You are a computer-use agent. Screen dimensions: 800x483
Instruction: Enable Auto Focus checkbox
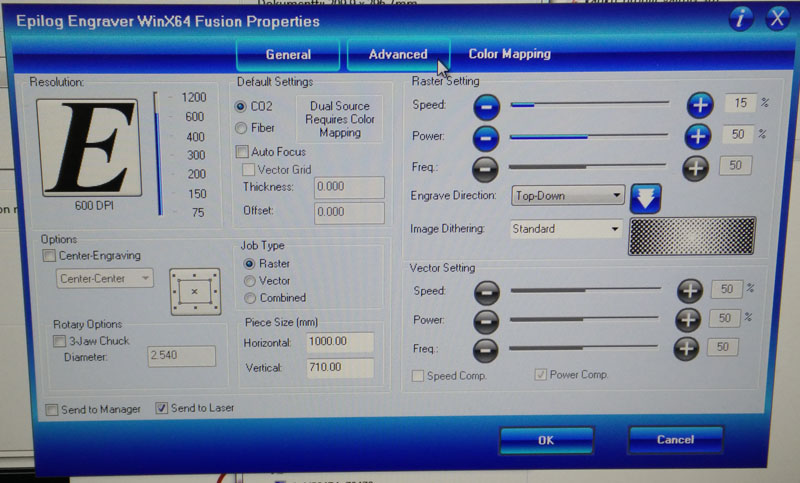242,151
